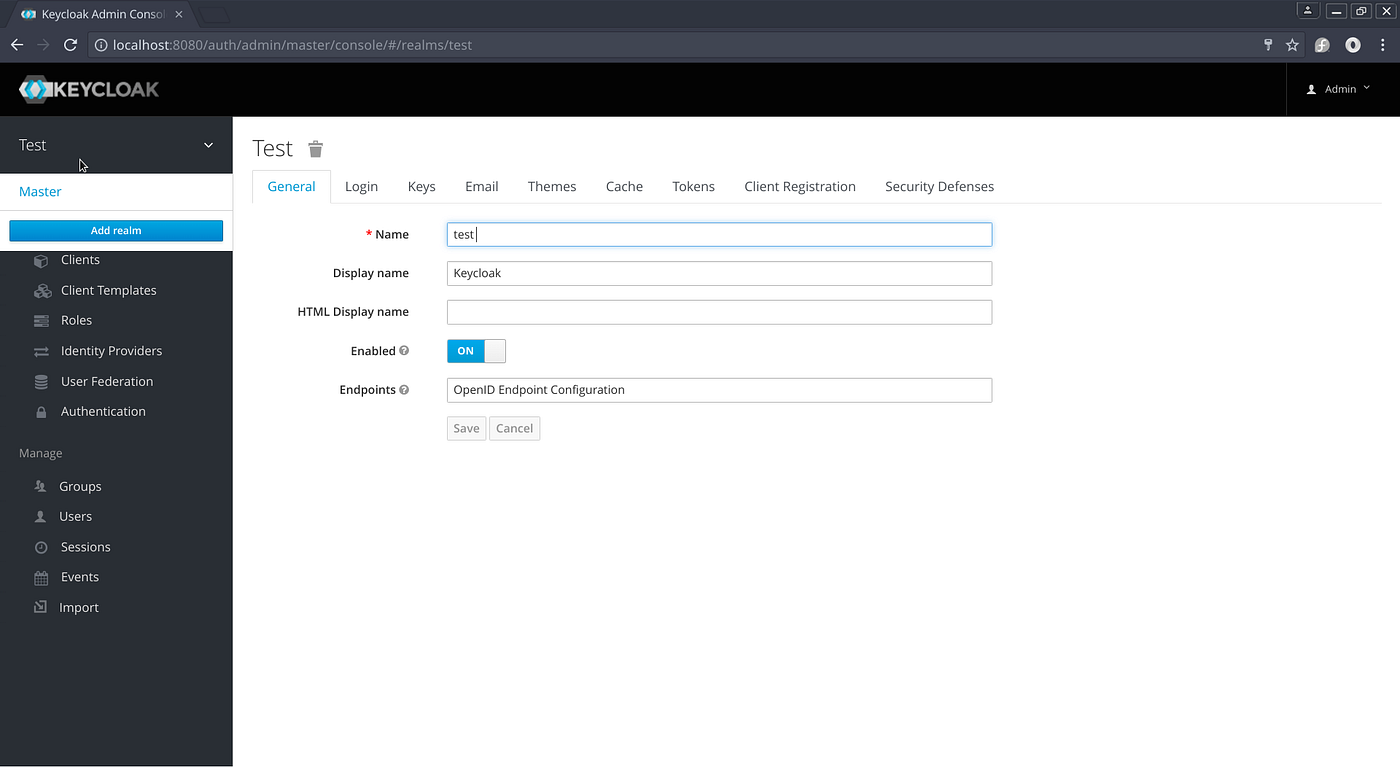Click the Enabled help tooltip icon
Viewport: 1400px width, 768px height.
pos(406,351)
